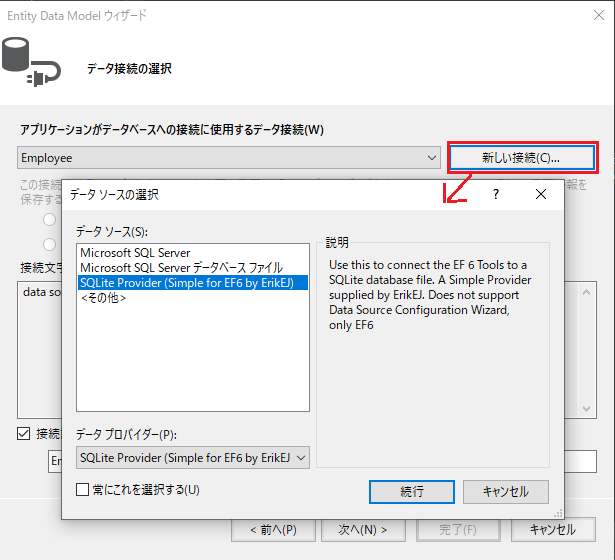The image size is (615, 560).
Task: Open the Employee connection dropdown
Action: [x=229, y=158]
